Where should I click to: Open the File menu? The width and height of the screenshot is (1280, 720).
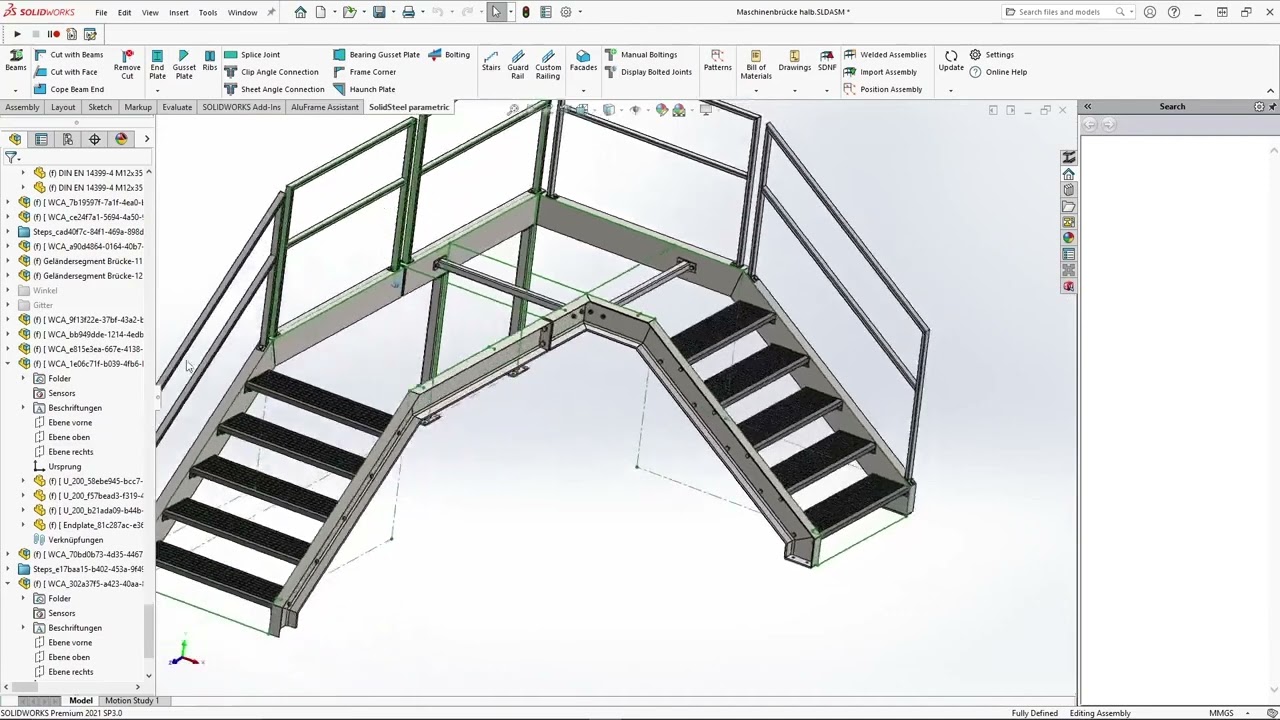[x=101, y=13]
